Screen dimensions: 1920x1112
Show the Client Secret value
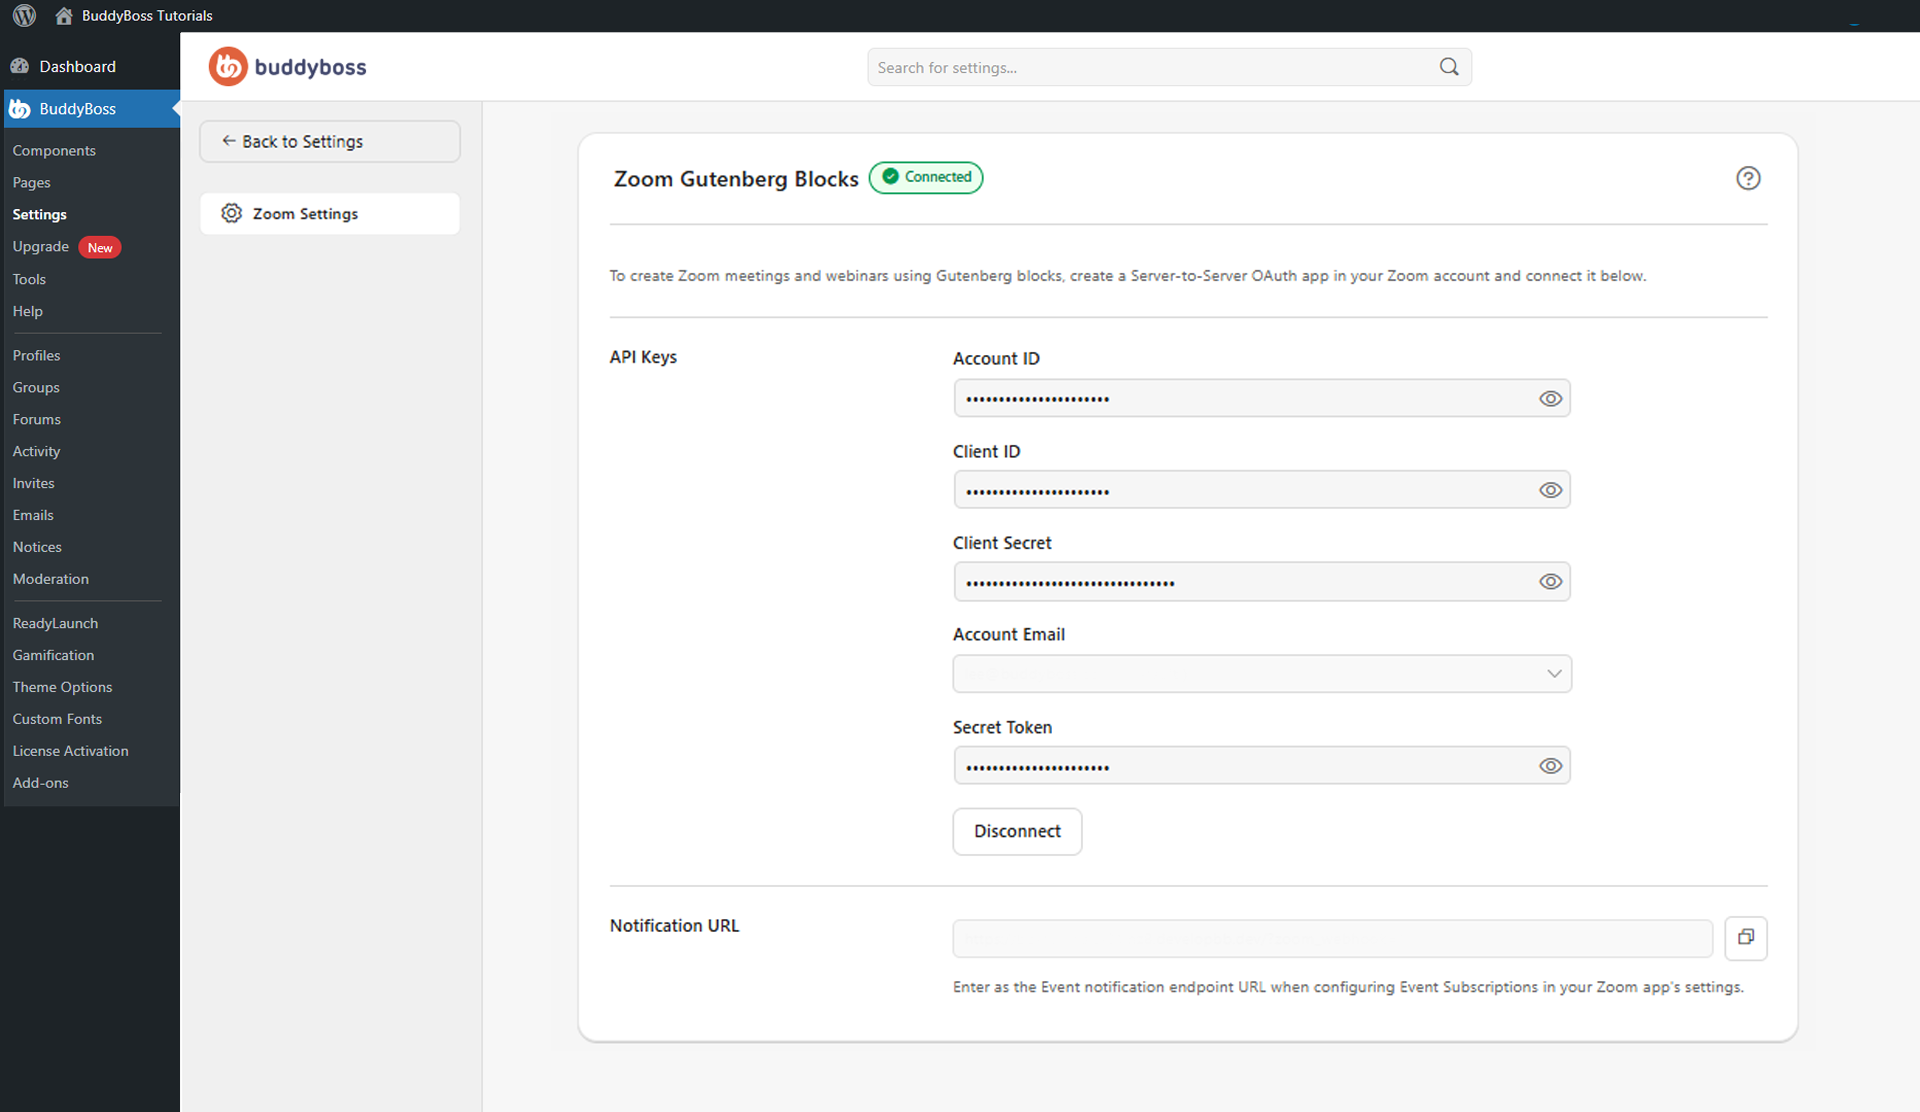tap(1550, 582)
